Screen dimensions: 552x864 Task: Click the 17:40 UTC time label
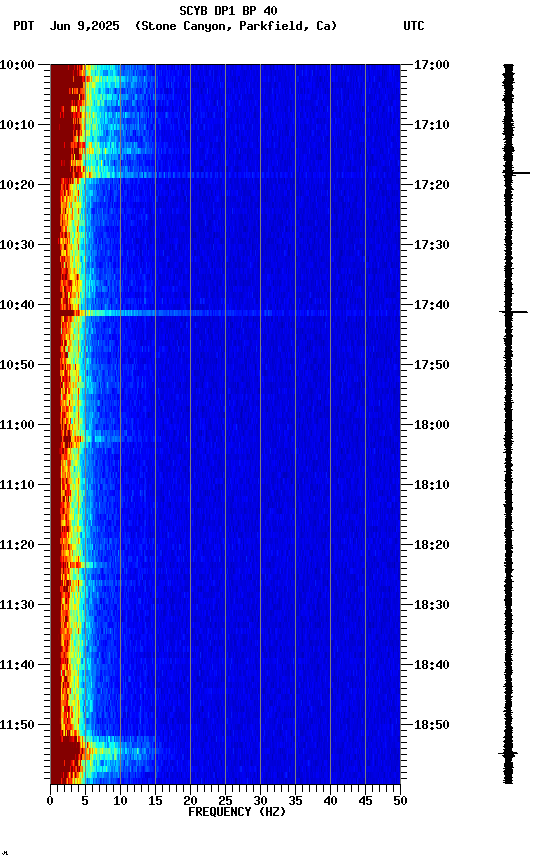(x=432, y=305)
